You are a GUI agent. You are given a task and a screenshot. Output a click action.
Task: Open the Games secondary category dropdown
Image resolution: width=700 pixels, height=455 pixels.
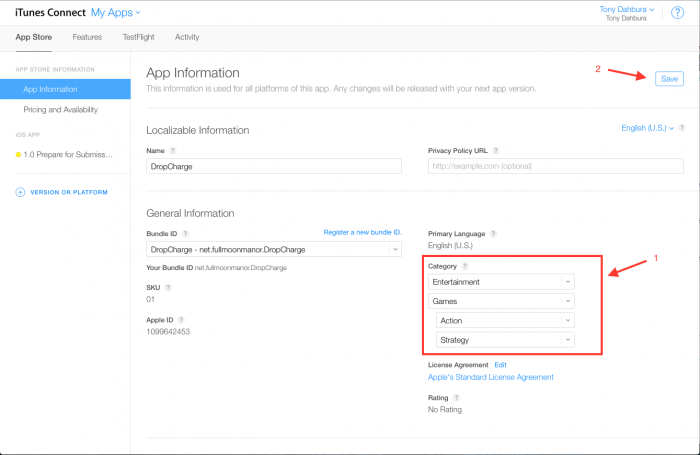point(501,301)
